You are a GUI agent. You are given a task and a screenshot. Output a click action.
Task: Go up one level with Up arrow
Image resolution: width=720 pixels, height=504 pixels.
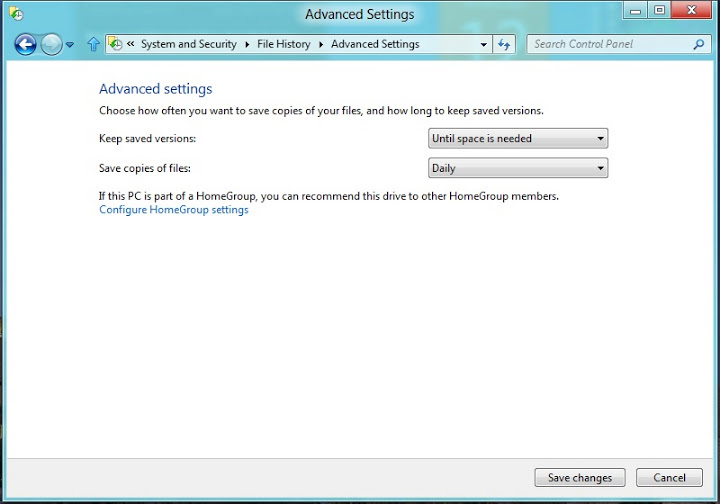(93, 44)
